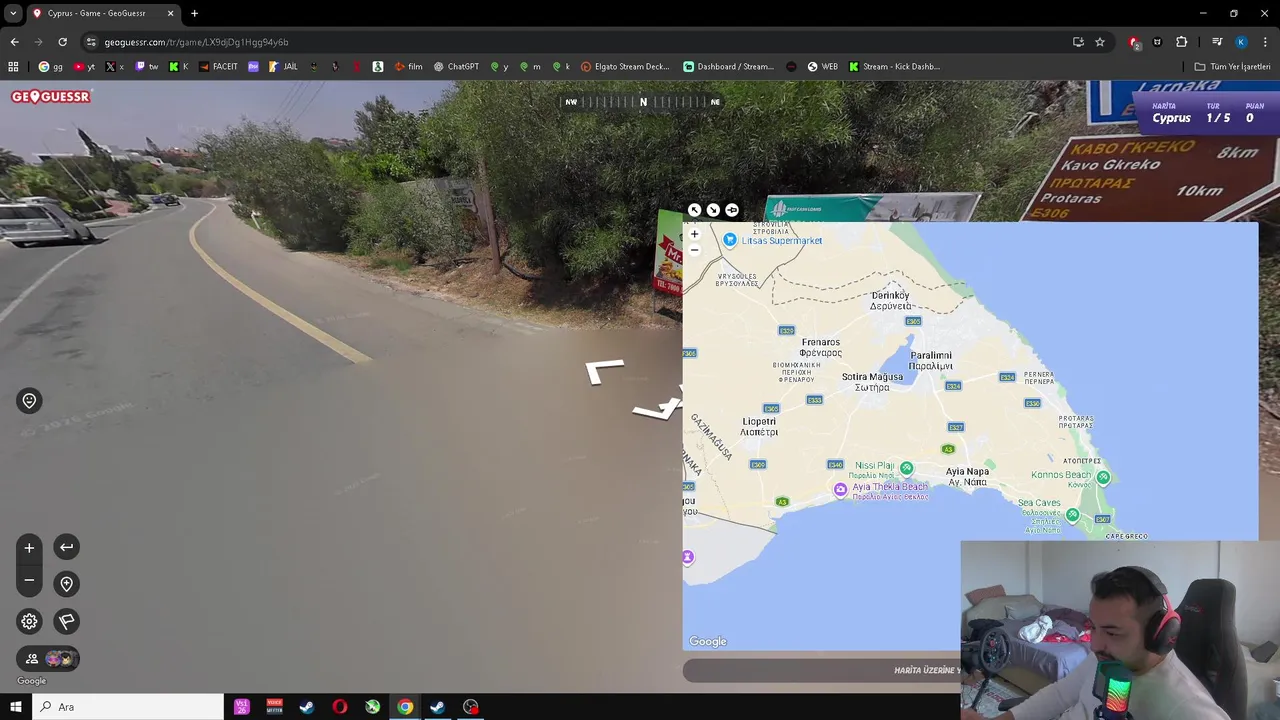Viewport: 1280px width, 720px height.
Task: Click the street view forward navigation arrow
Action: (x=605, y=371)
